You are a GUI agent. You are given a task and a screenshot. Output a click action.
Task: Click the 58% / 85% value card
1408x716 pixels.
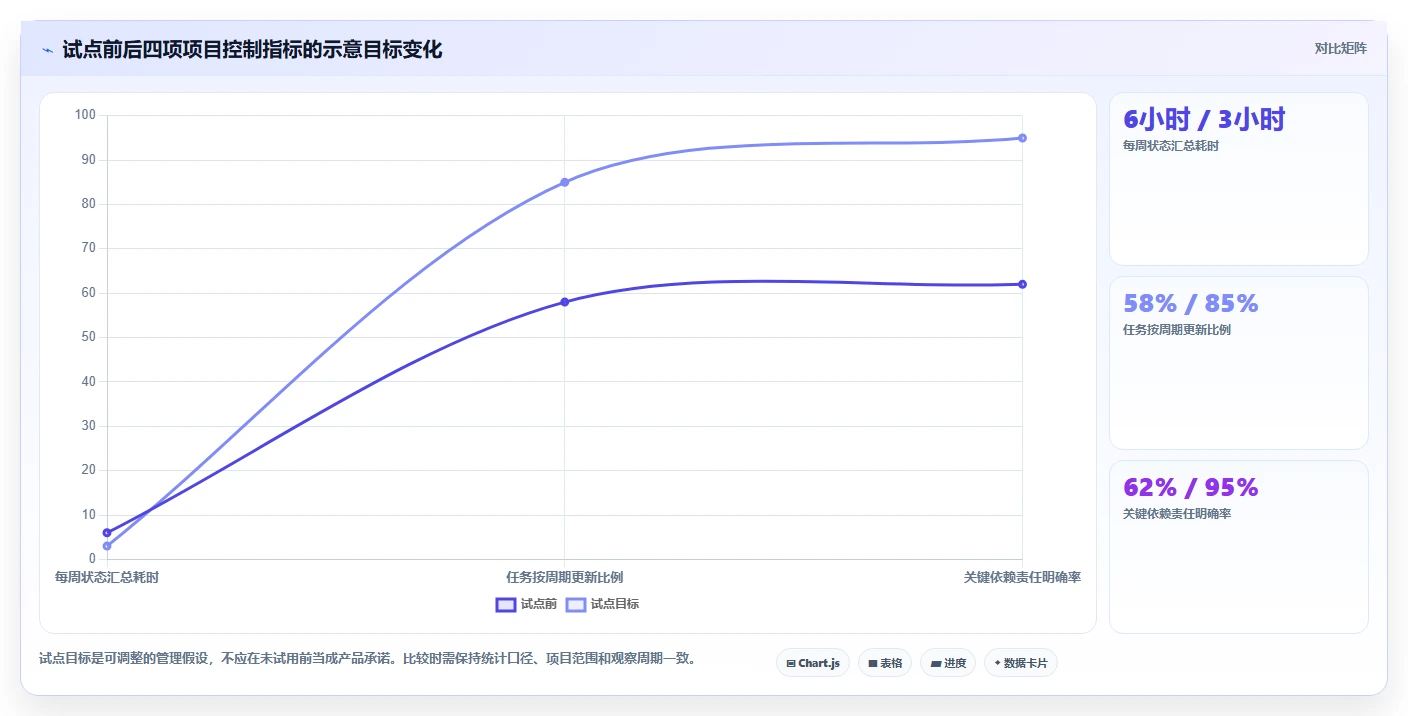pyautogui.click(x=1239, y=363)
